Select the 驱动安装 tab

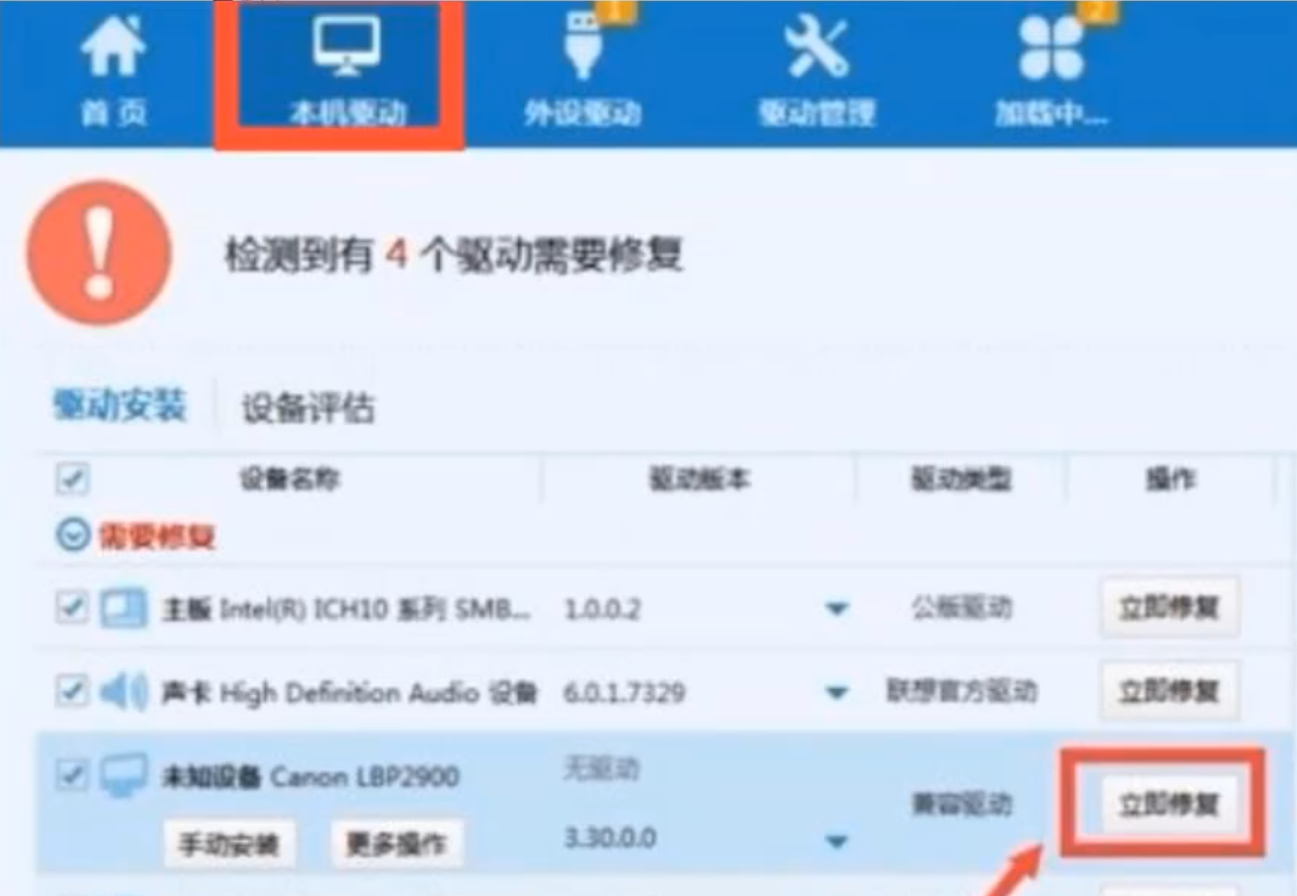[x=119, y=406]
